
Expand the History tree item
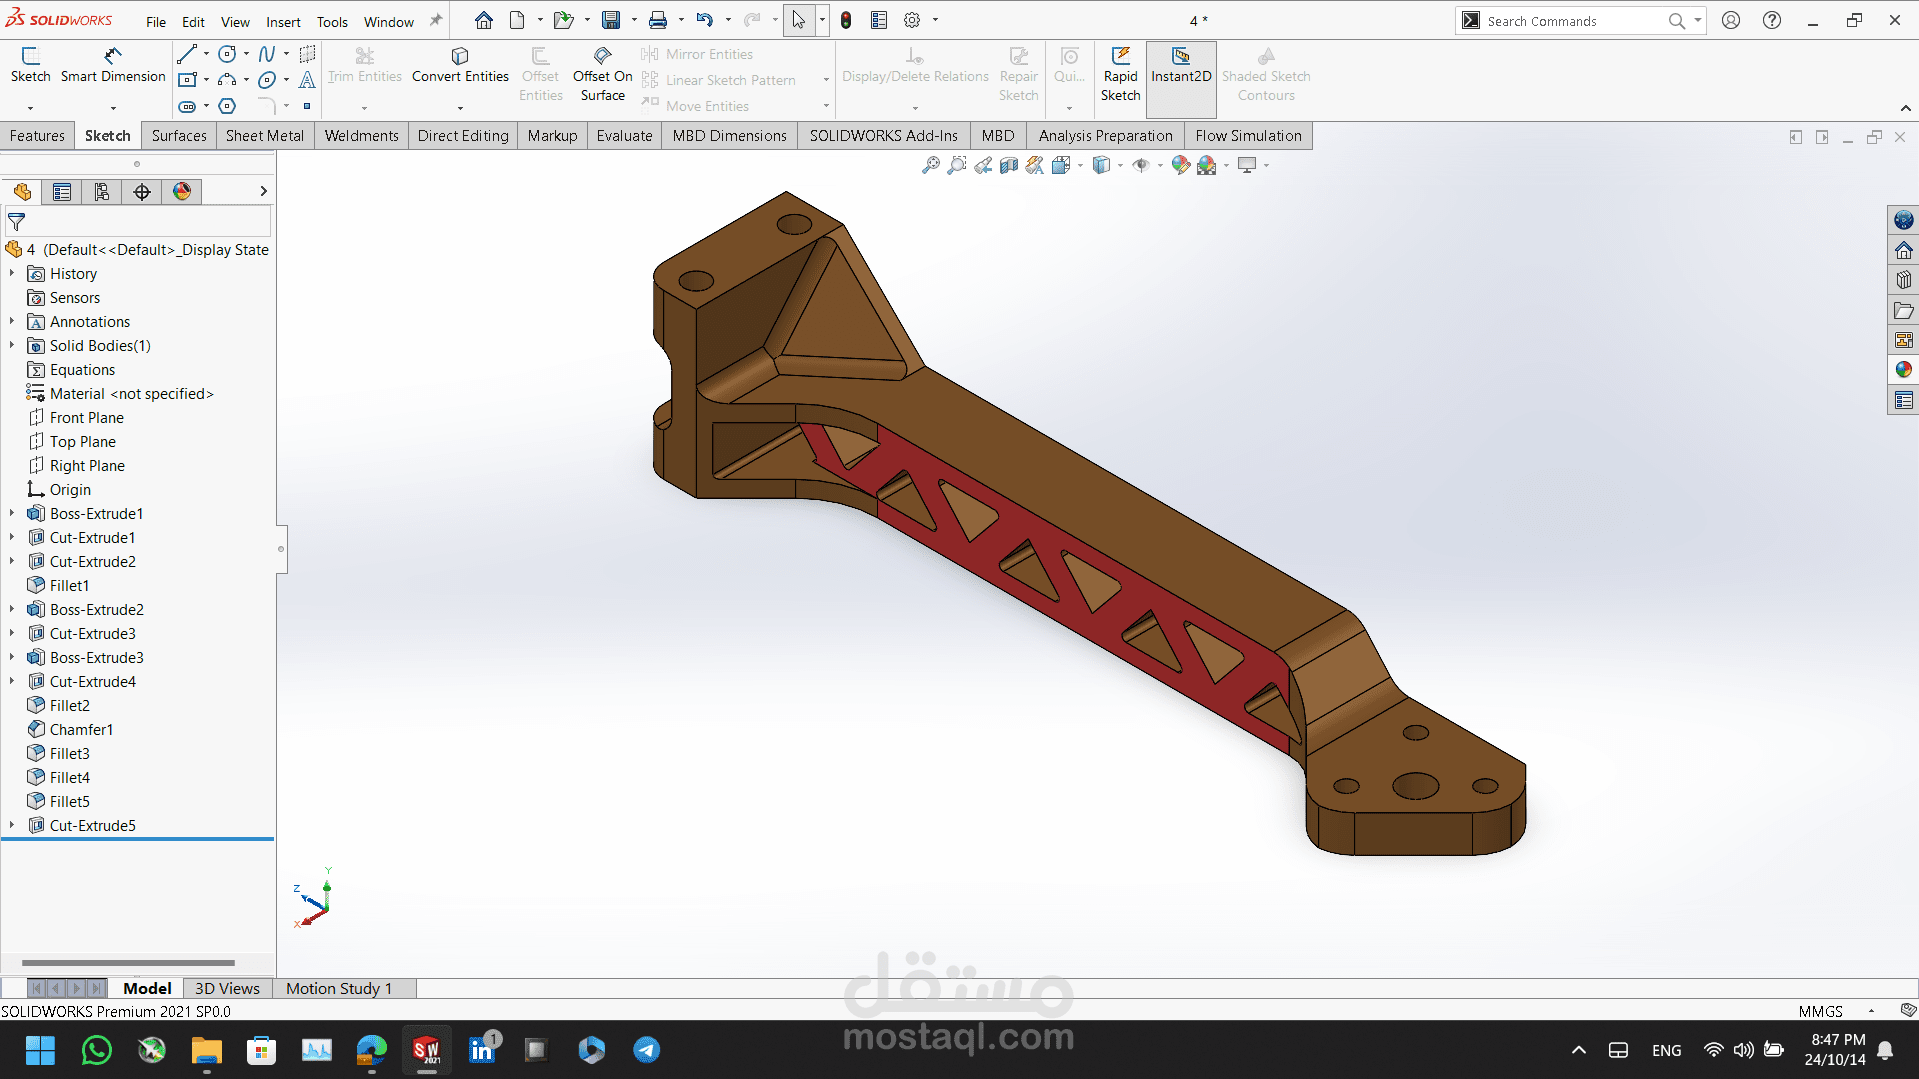(12, 274)
